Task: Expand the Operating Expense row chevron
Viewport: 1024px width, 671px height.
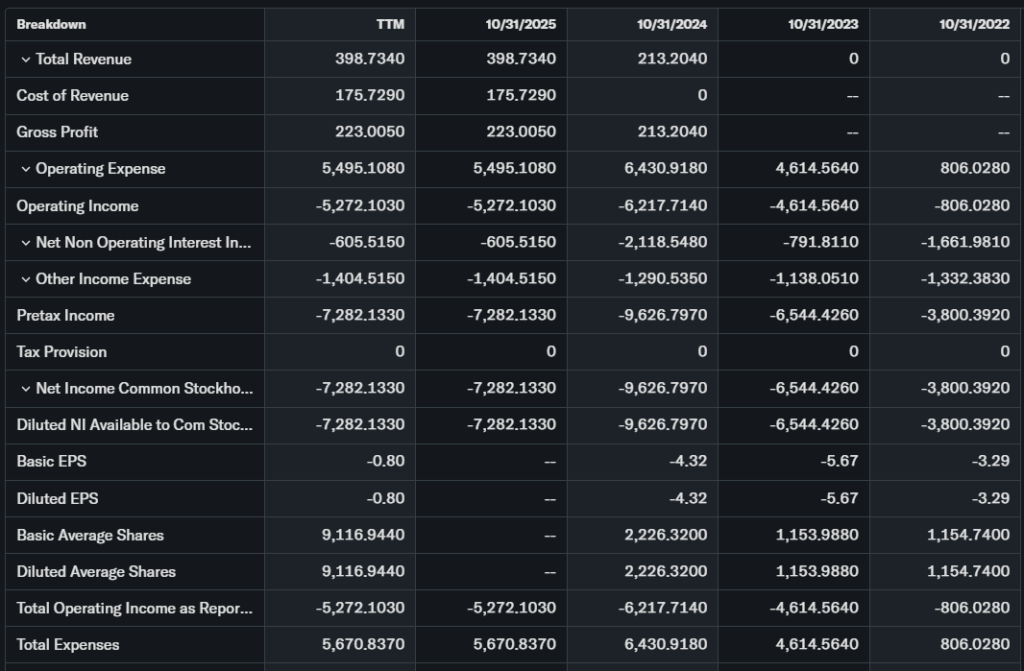Action: click(x=25, y=169)
